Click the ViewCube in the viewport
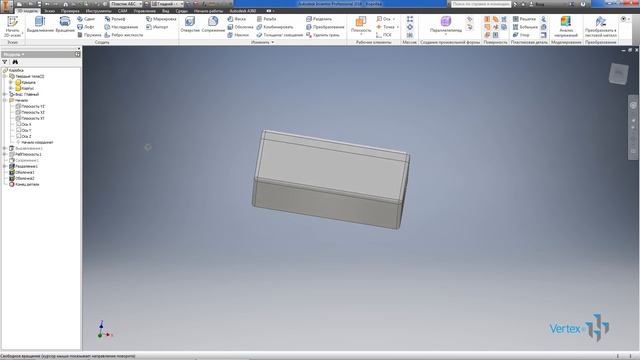Screen dimensions: 640x360 [618, 74]
